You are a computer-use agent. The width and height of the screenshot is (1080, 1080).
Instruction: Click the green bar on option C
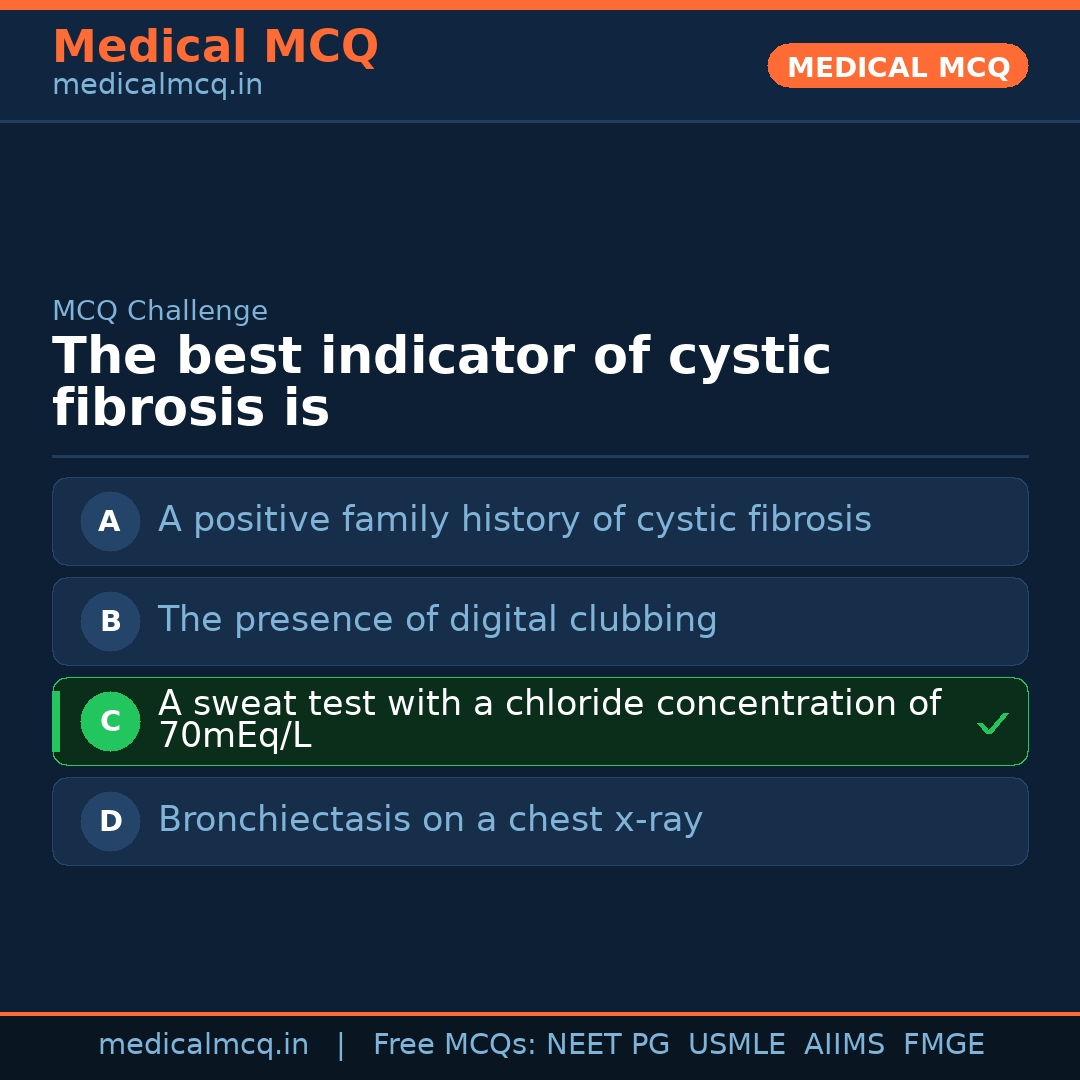(x=56, y=721)
